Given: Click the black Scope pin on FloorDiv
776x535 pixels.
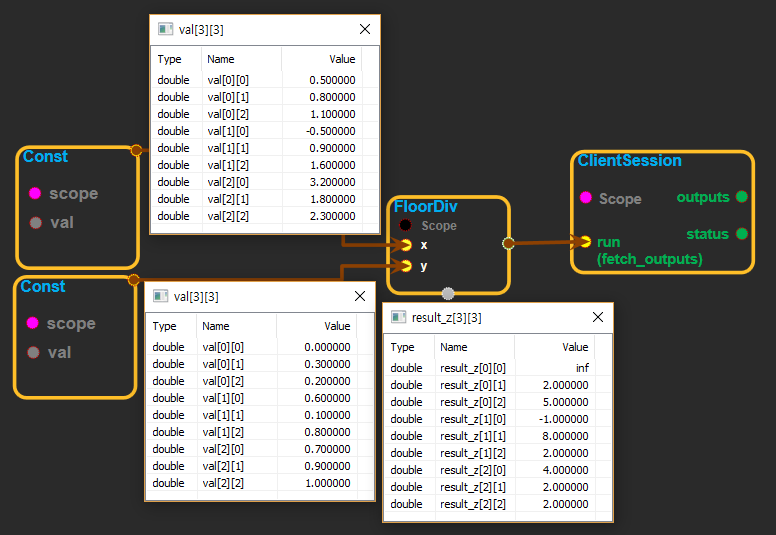Looking at the screenshot, I should 406,225.
